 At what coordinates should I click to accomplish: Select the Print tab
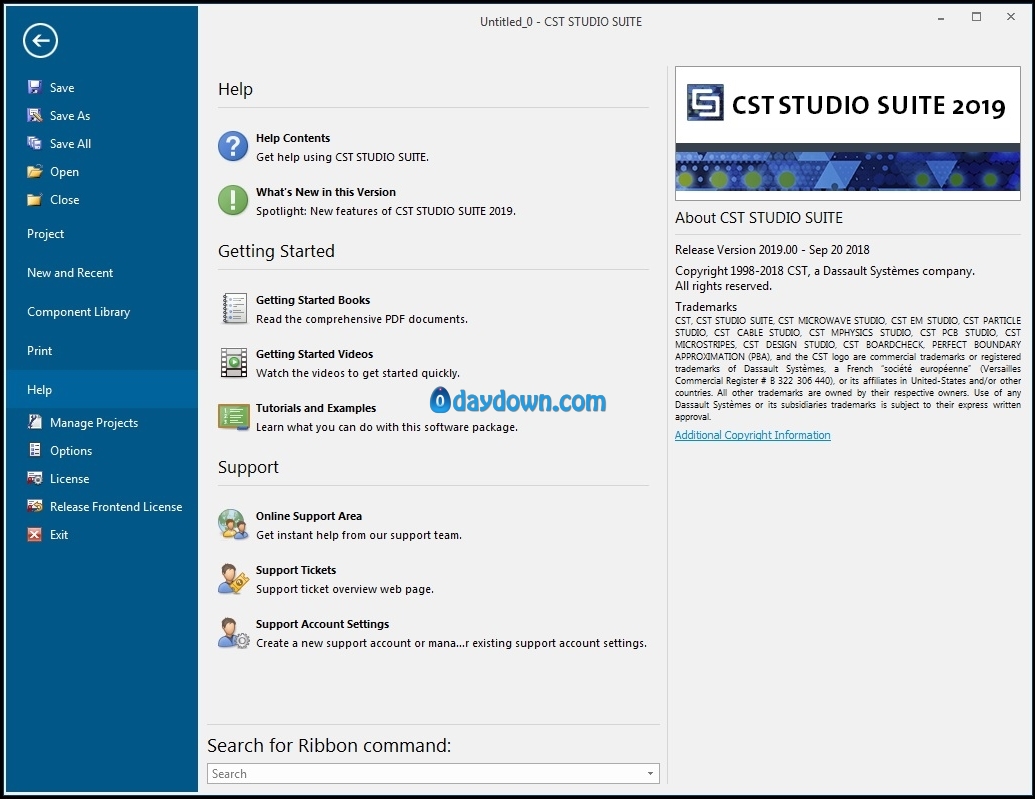tap(40, 351)
